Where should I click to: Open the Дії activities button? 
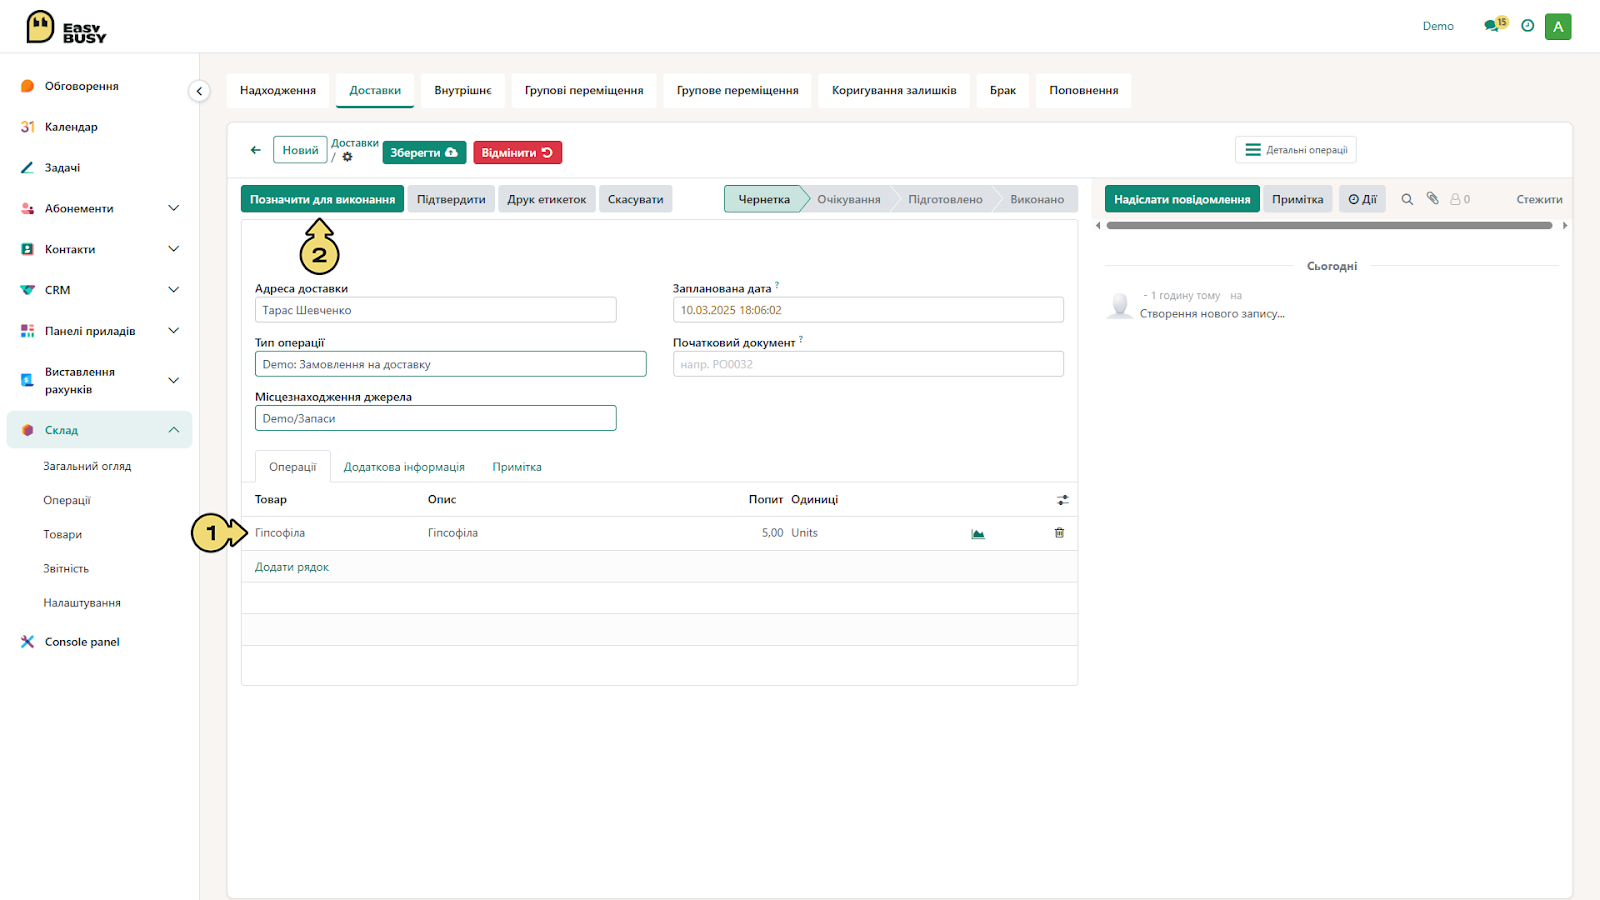pos(1362,199)
